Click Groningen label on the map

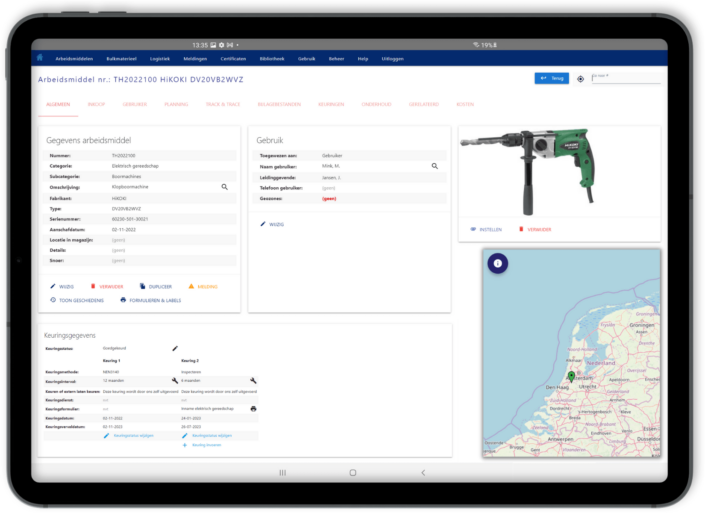(x=642, y=325)
